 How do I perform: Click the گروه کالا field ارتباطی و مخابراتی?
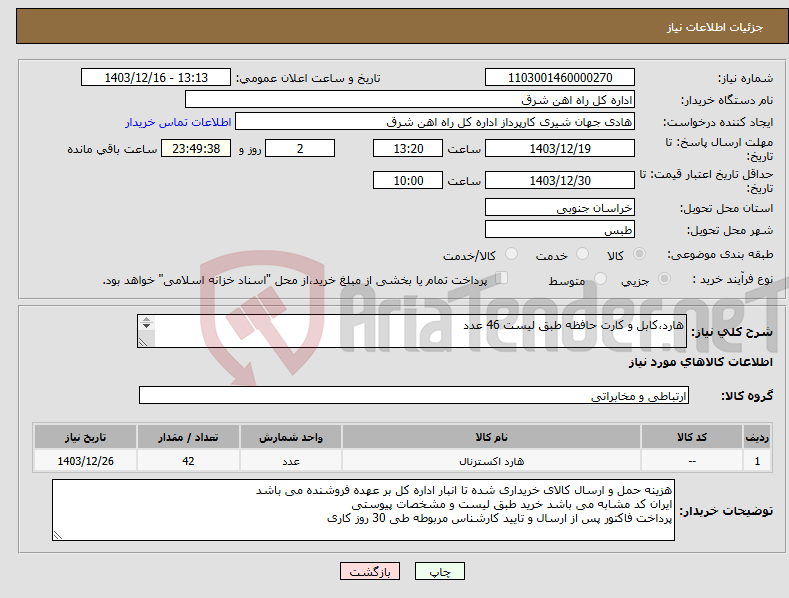[x=414, y=396]
